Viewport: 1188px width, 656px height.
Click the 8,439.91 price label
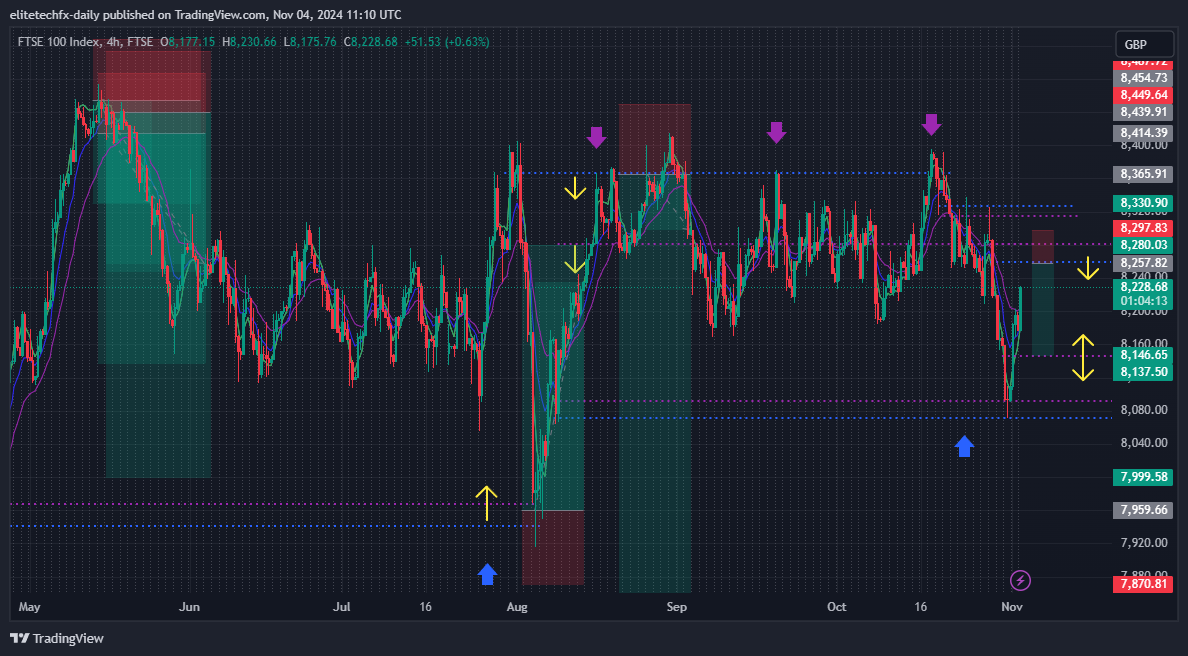pos(1143,112)
